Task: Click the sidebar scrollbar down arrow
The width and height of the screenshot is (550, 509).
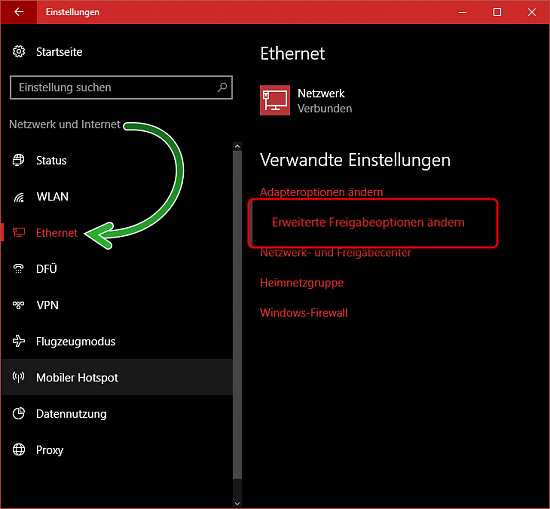Action: 237,503
